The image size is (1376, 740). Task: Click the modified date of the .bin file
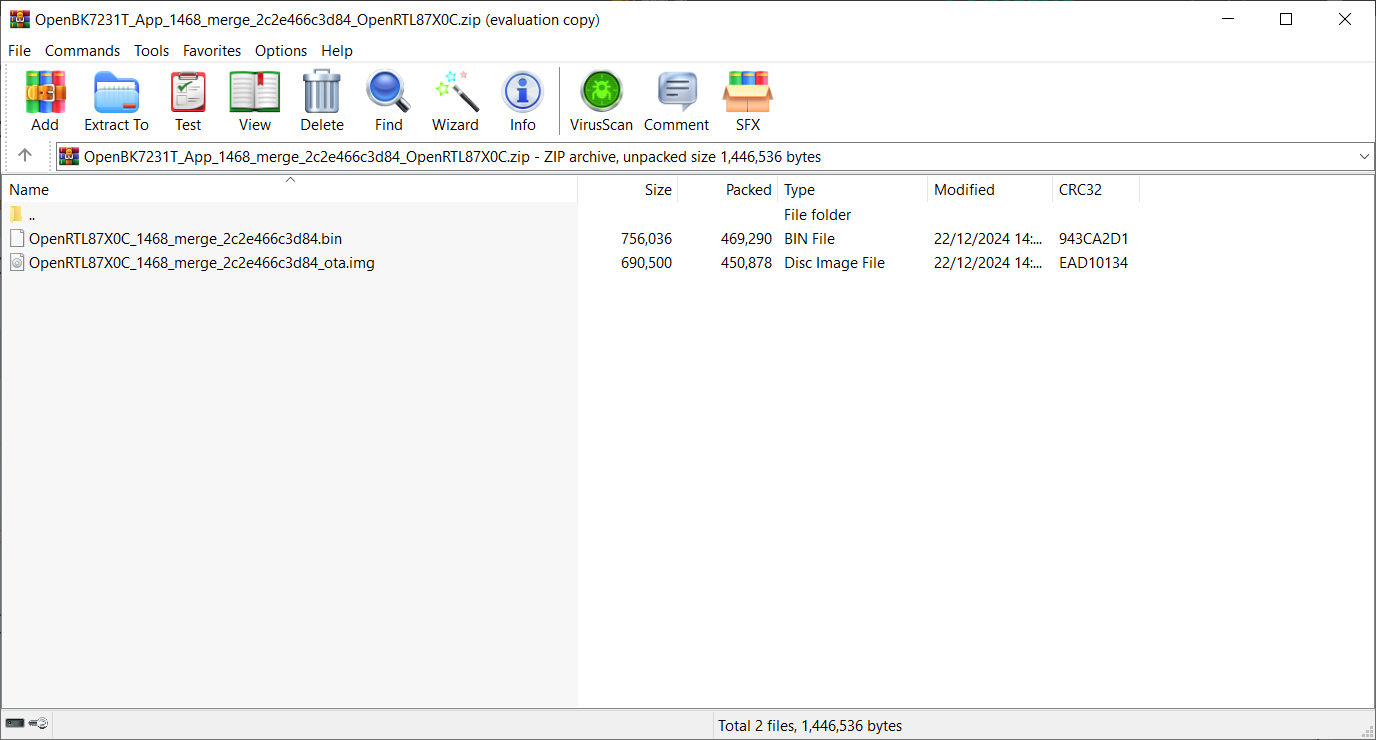(x=990, y=238)
